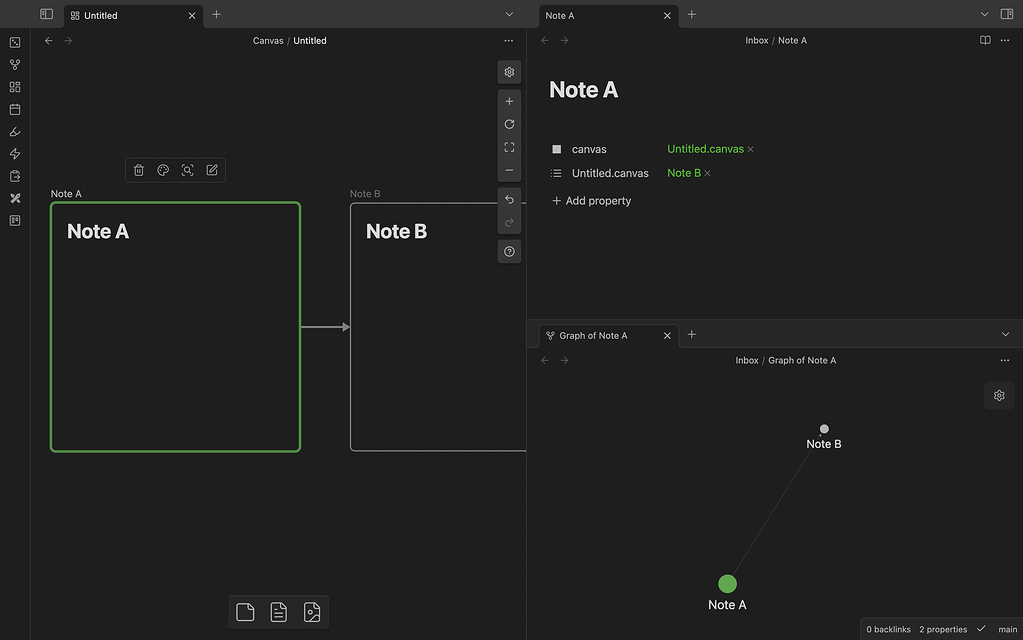
Task: Toggle reading view for Note A
Action: click(984, 40)
